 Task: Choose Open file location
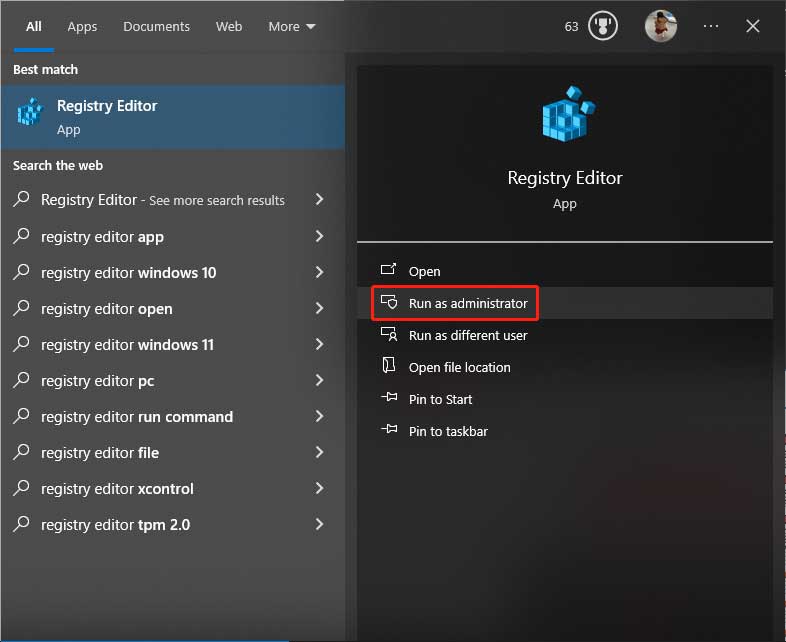pos(565,367)
